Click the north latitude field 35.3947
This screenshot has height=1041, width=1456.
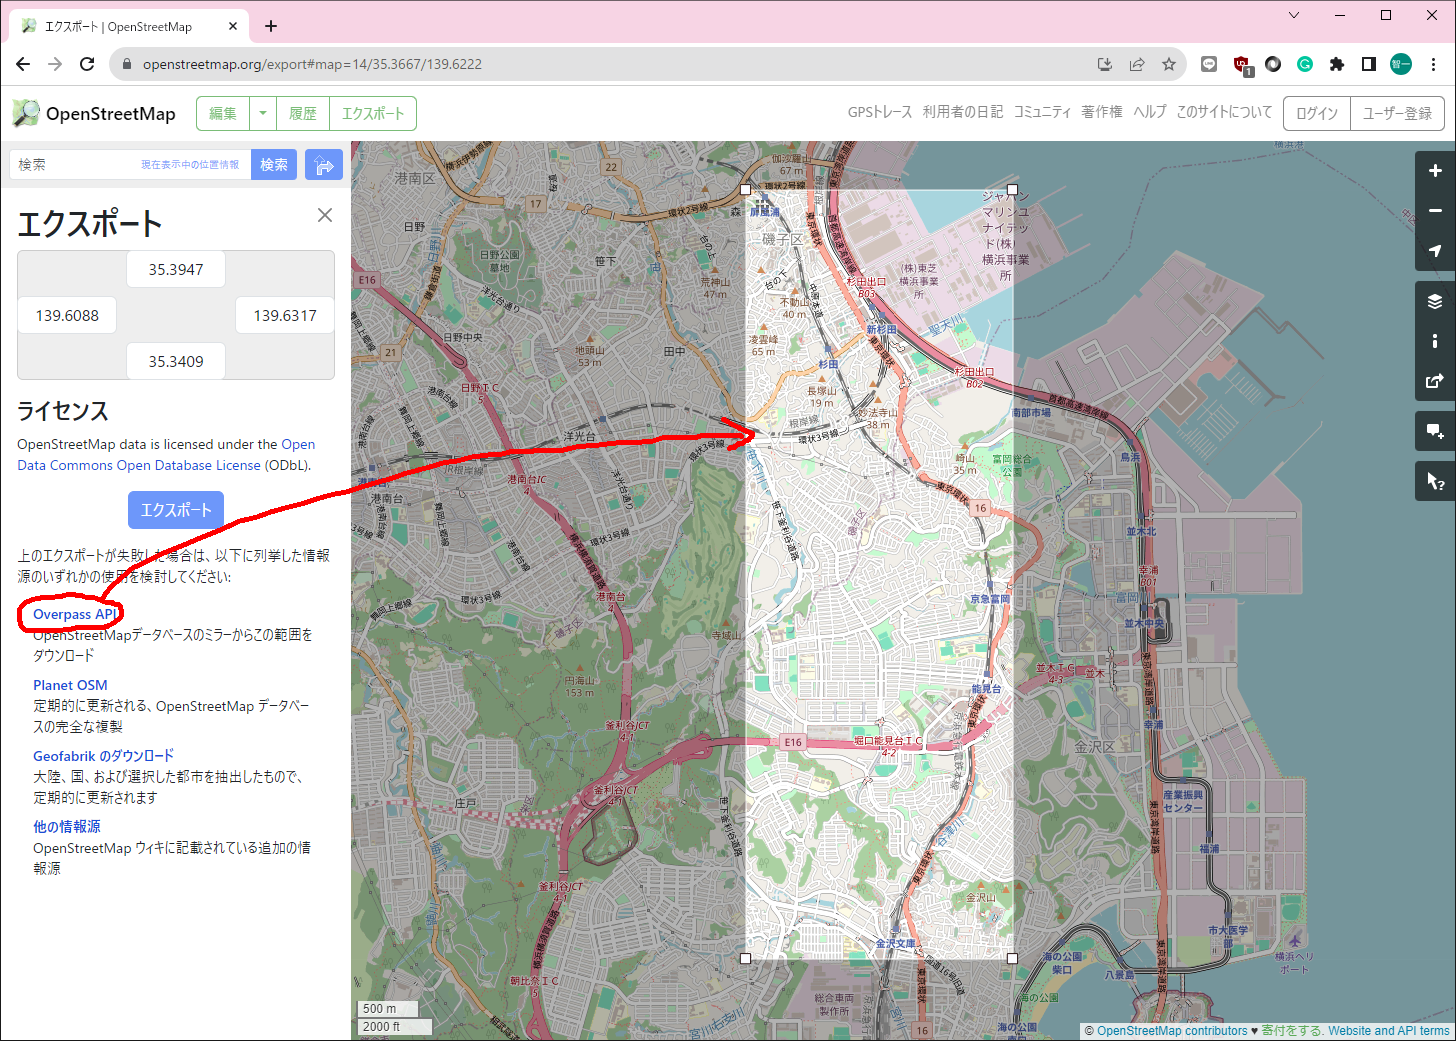[x=176, y=270]
